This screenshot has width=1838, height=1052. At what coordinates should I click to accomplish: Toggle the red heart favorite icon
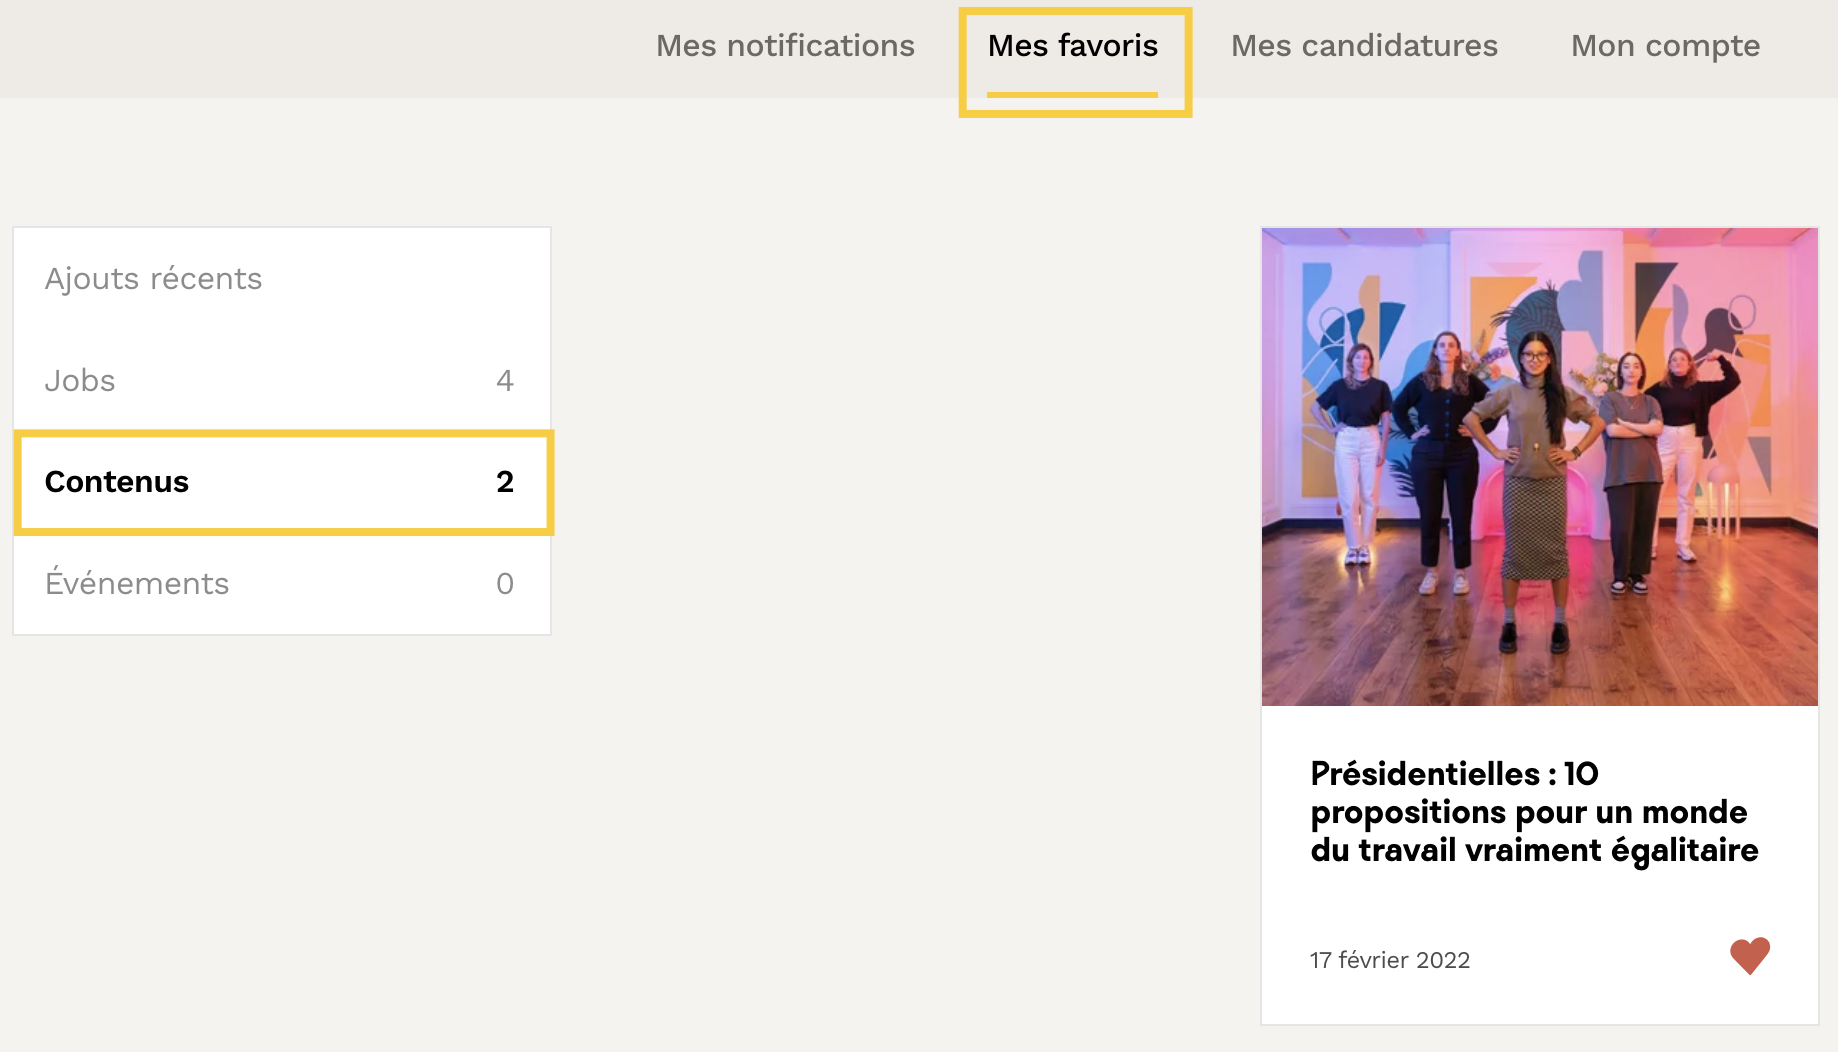1749,957
